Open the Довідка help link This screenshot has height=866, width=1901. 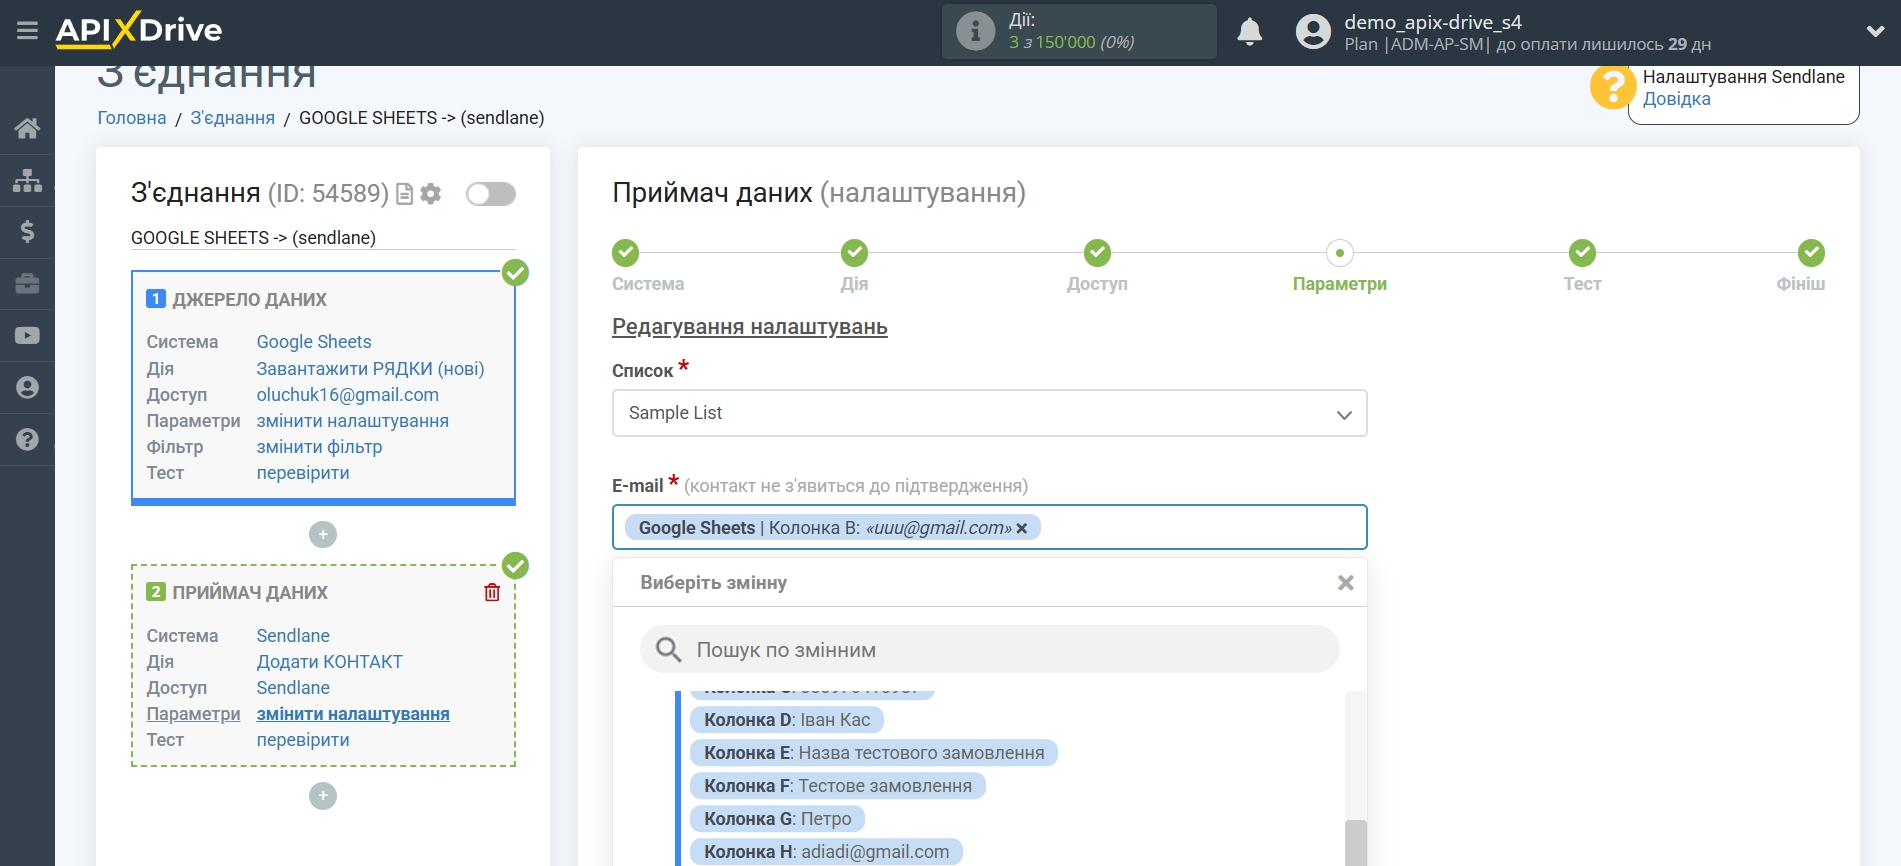coord(1676,99)
